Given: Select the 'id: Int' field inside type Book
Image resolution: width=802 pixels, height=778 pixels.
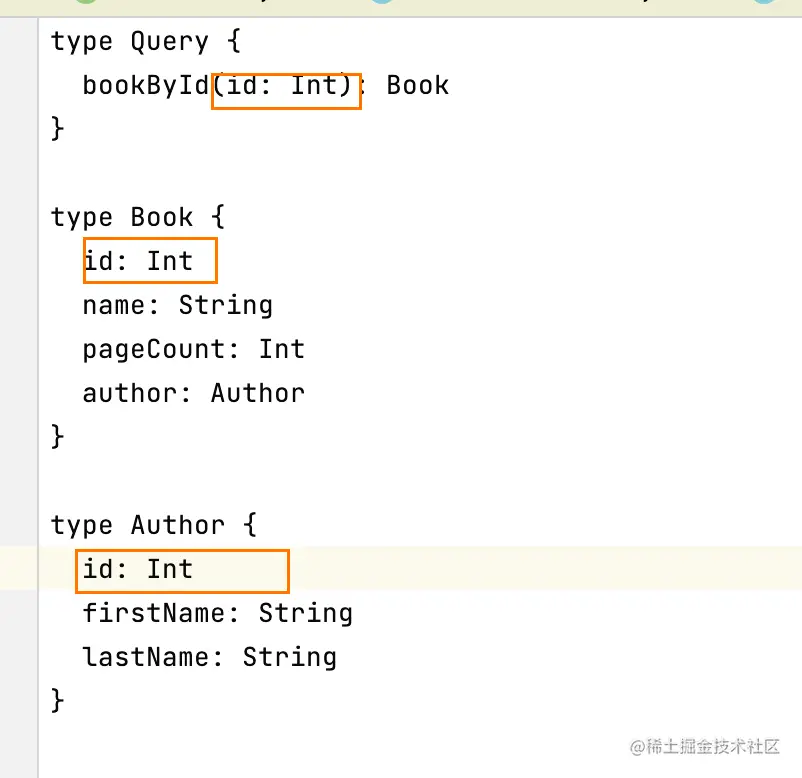Looking at the screenshot, I should [138, 261].
